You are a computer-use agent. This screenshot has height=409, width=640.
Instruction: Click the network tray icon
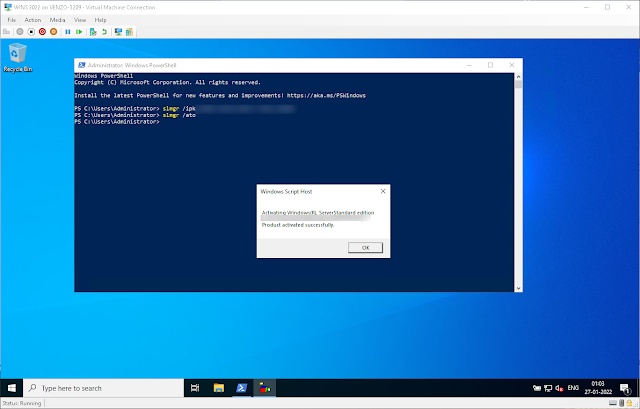(548, 388)
